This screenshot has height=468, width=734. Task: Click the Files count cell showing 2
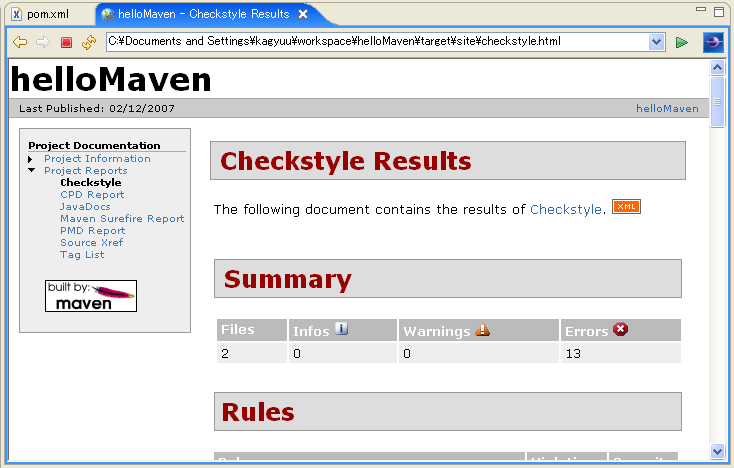[x=252, y=353]
